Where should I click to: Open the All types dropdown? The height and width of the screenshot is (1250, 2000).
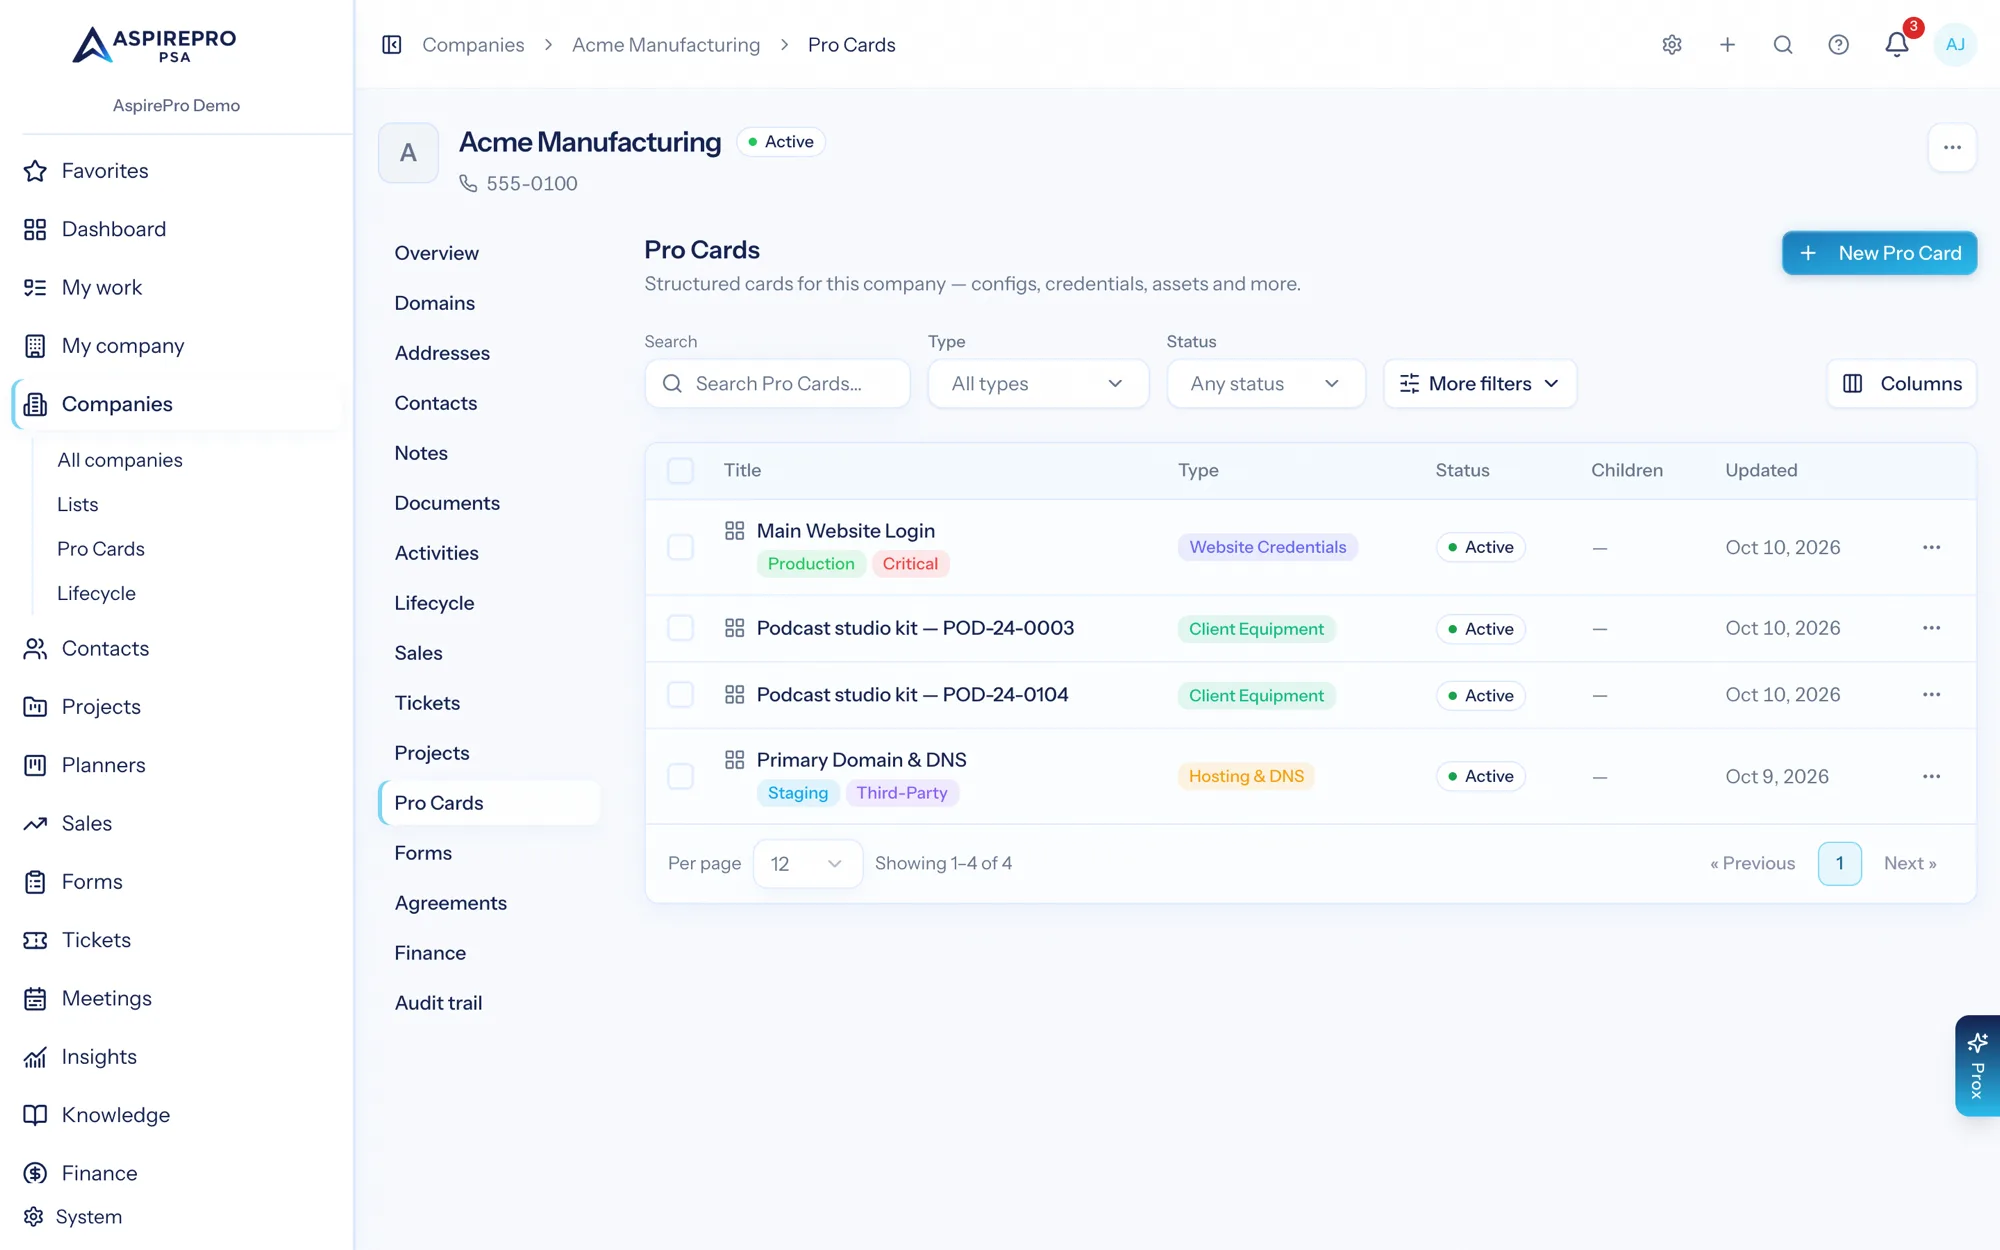click(x=1038, y=384)
